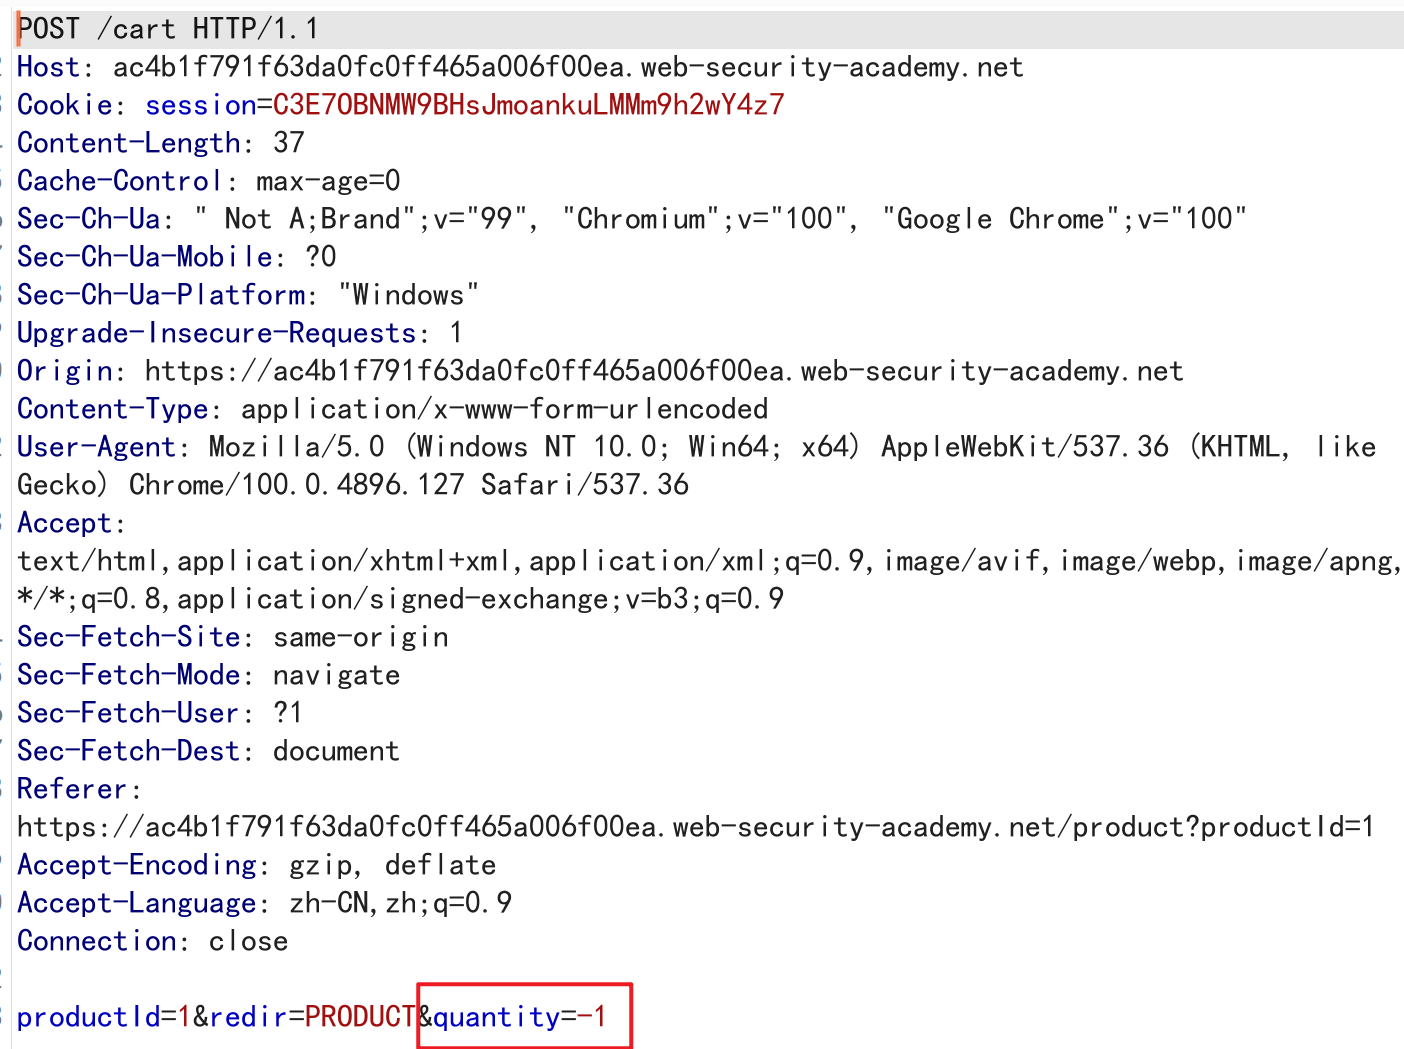Viewport: 1404px width, 1049px height.
Task: Click the Referer header name
Action: tap(72, 789)
